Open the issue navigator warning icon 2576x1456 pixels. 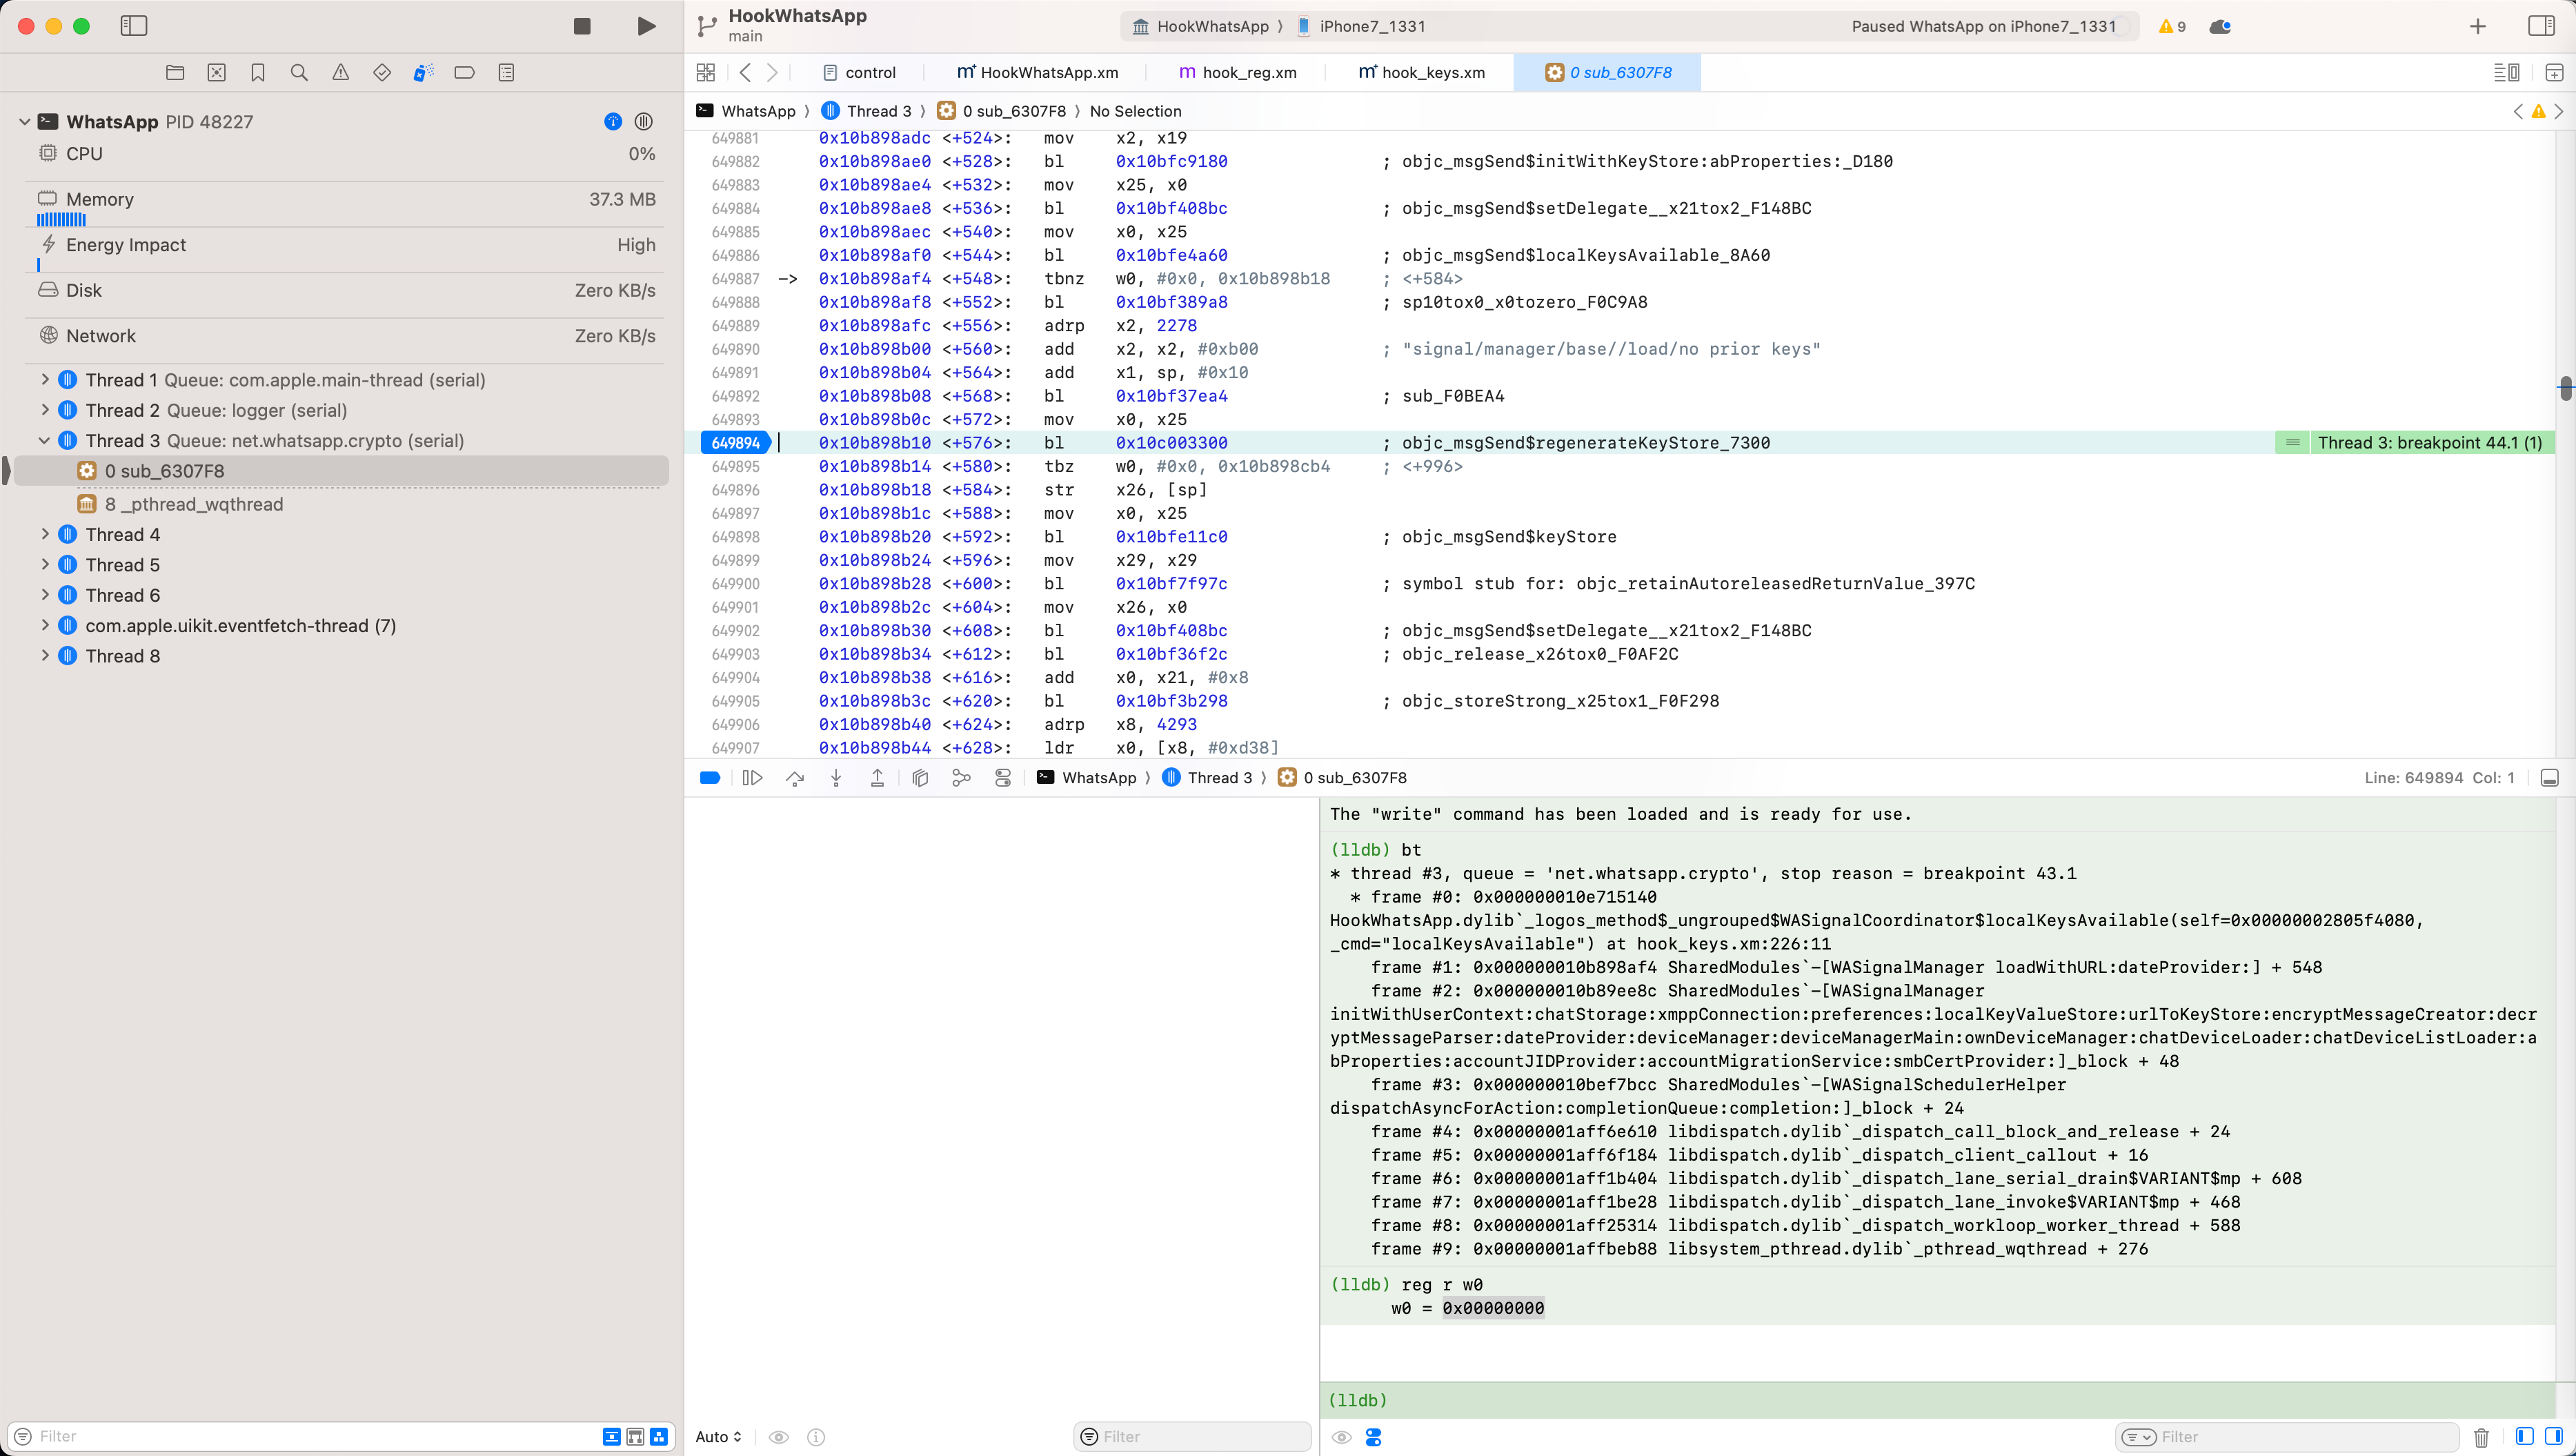tap(341, 72)
